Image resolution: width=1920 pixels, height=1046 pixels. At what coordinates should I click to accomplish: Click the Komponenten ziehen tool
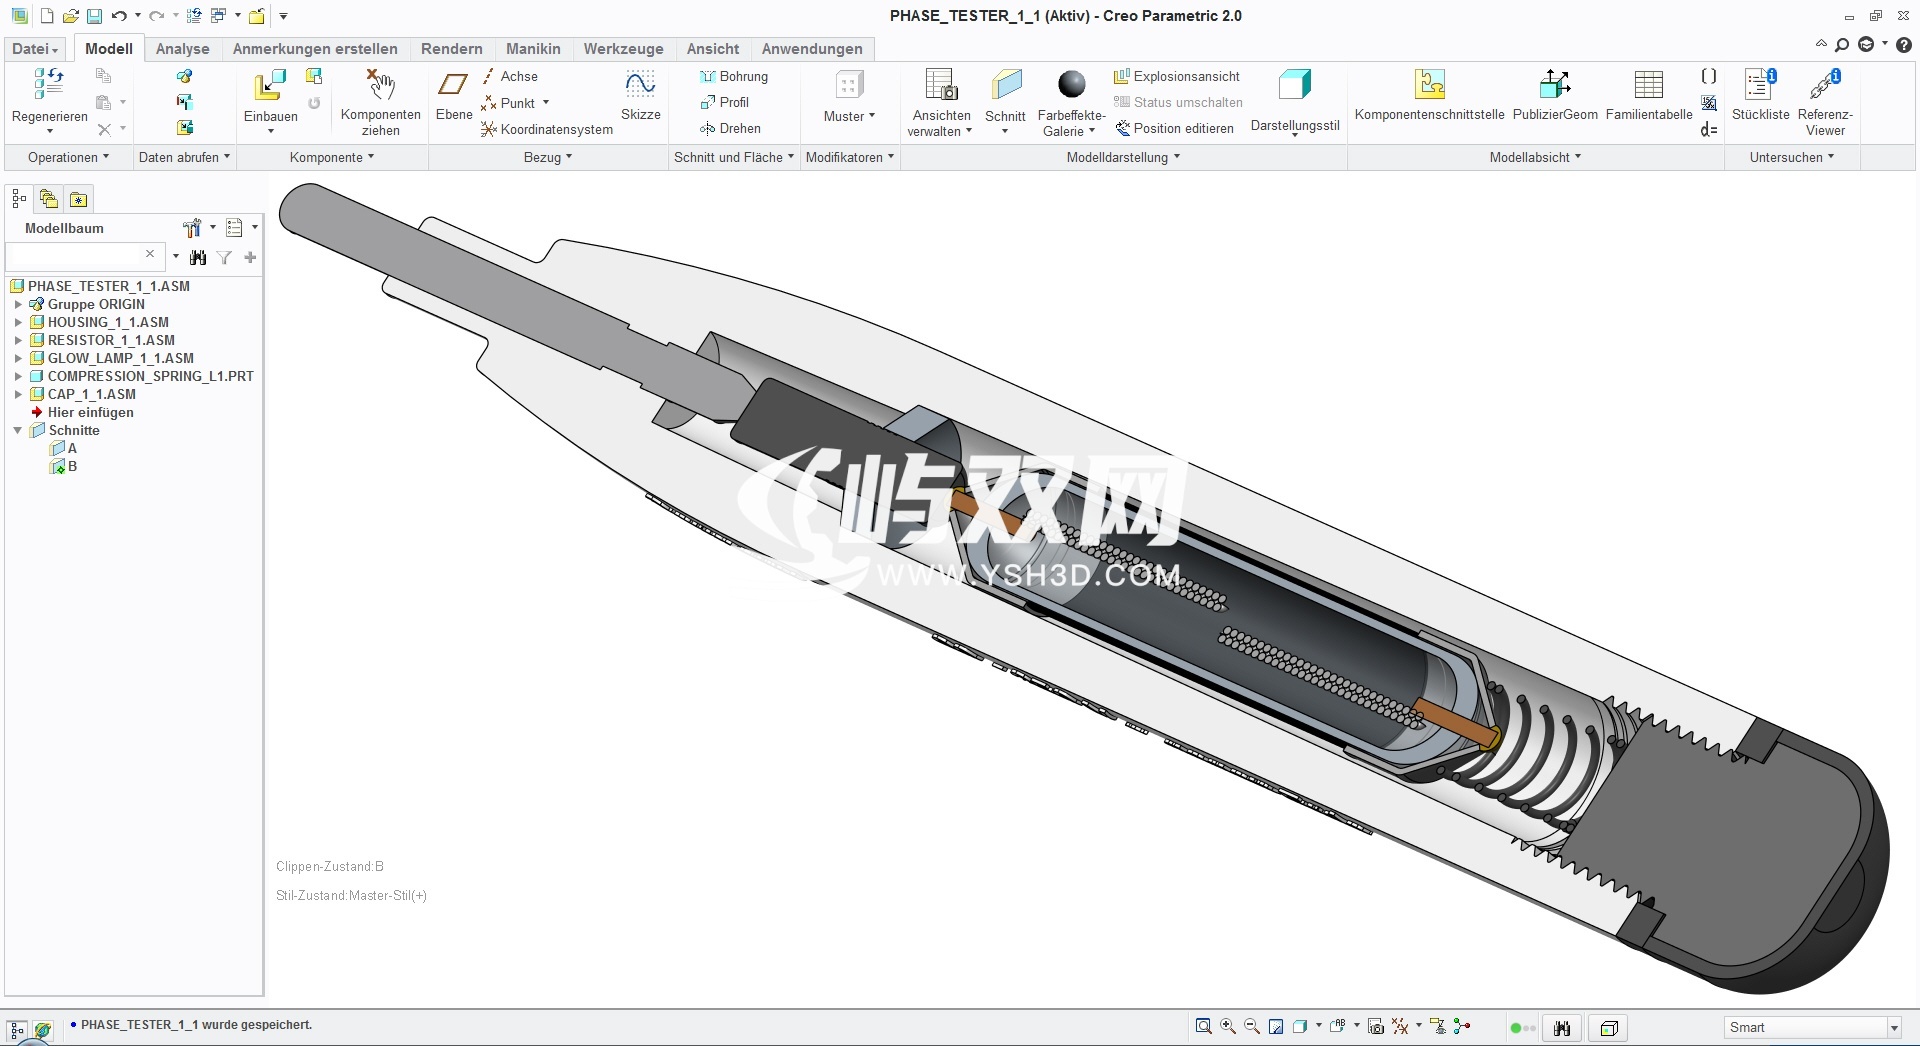(x=380, y=86)
